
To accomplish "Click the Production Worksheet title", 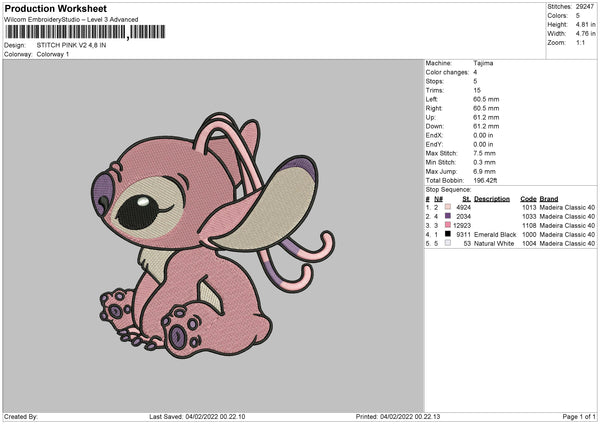I will tap(55, 8).
